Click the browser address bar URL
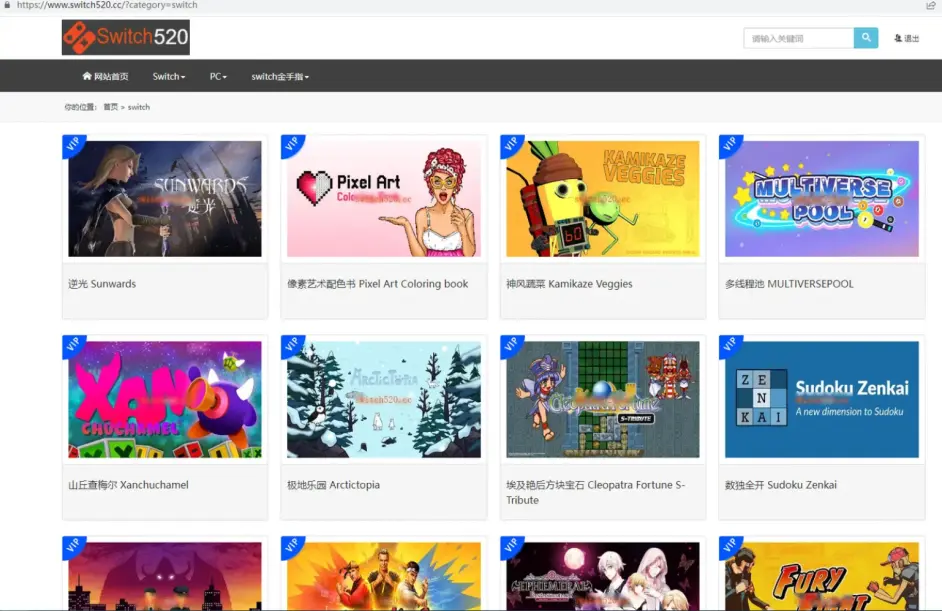The height and width of the screenshot is (611, 942). pyautogui.click(x=107, y=5)
